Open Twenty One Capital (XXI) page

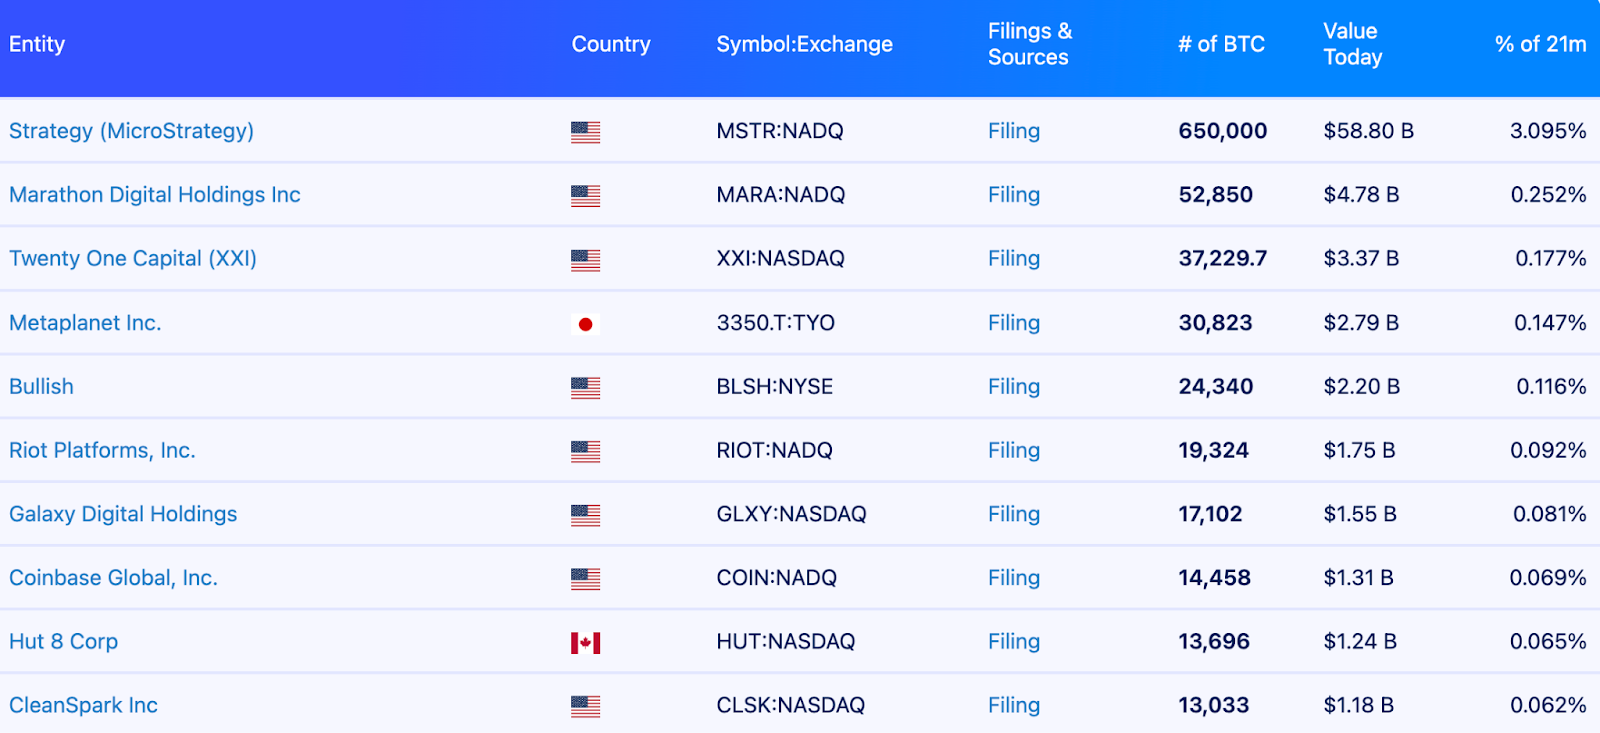[x=132, y=259]
